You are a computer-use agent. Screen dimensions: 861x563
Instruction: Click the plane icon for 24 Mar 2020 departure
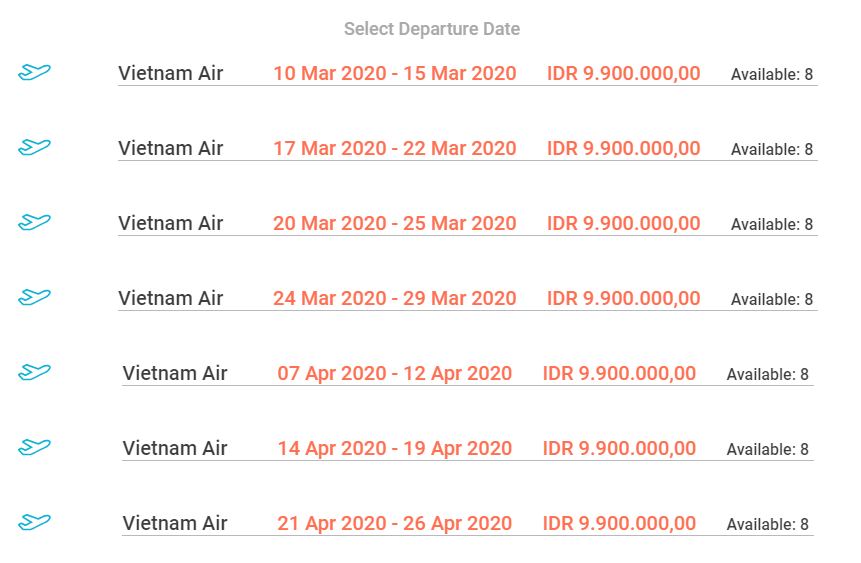(34, 297)
